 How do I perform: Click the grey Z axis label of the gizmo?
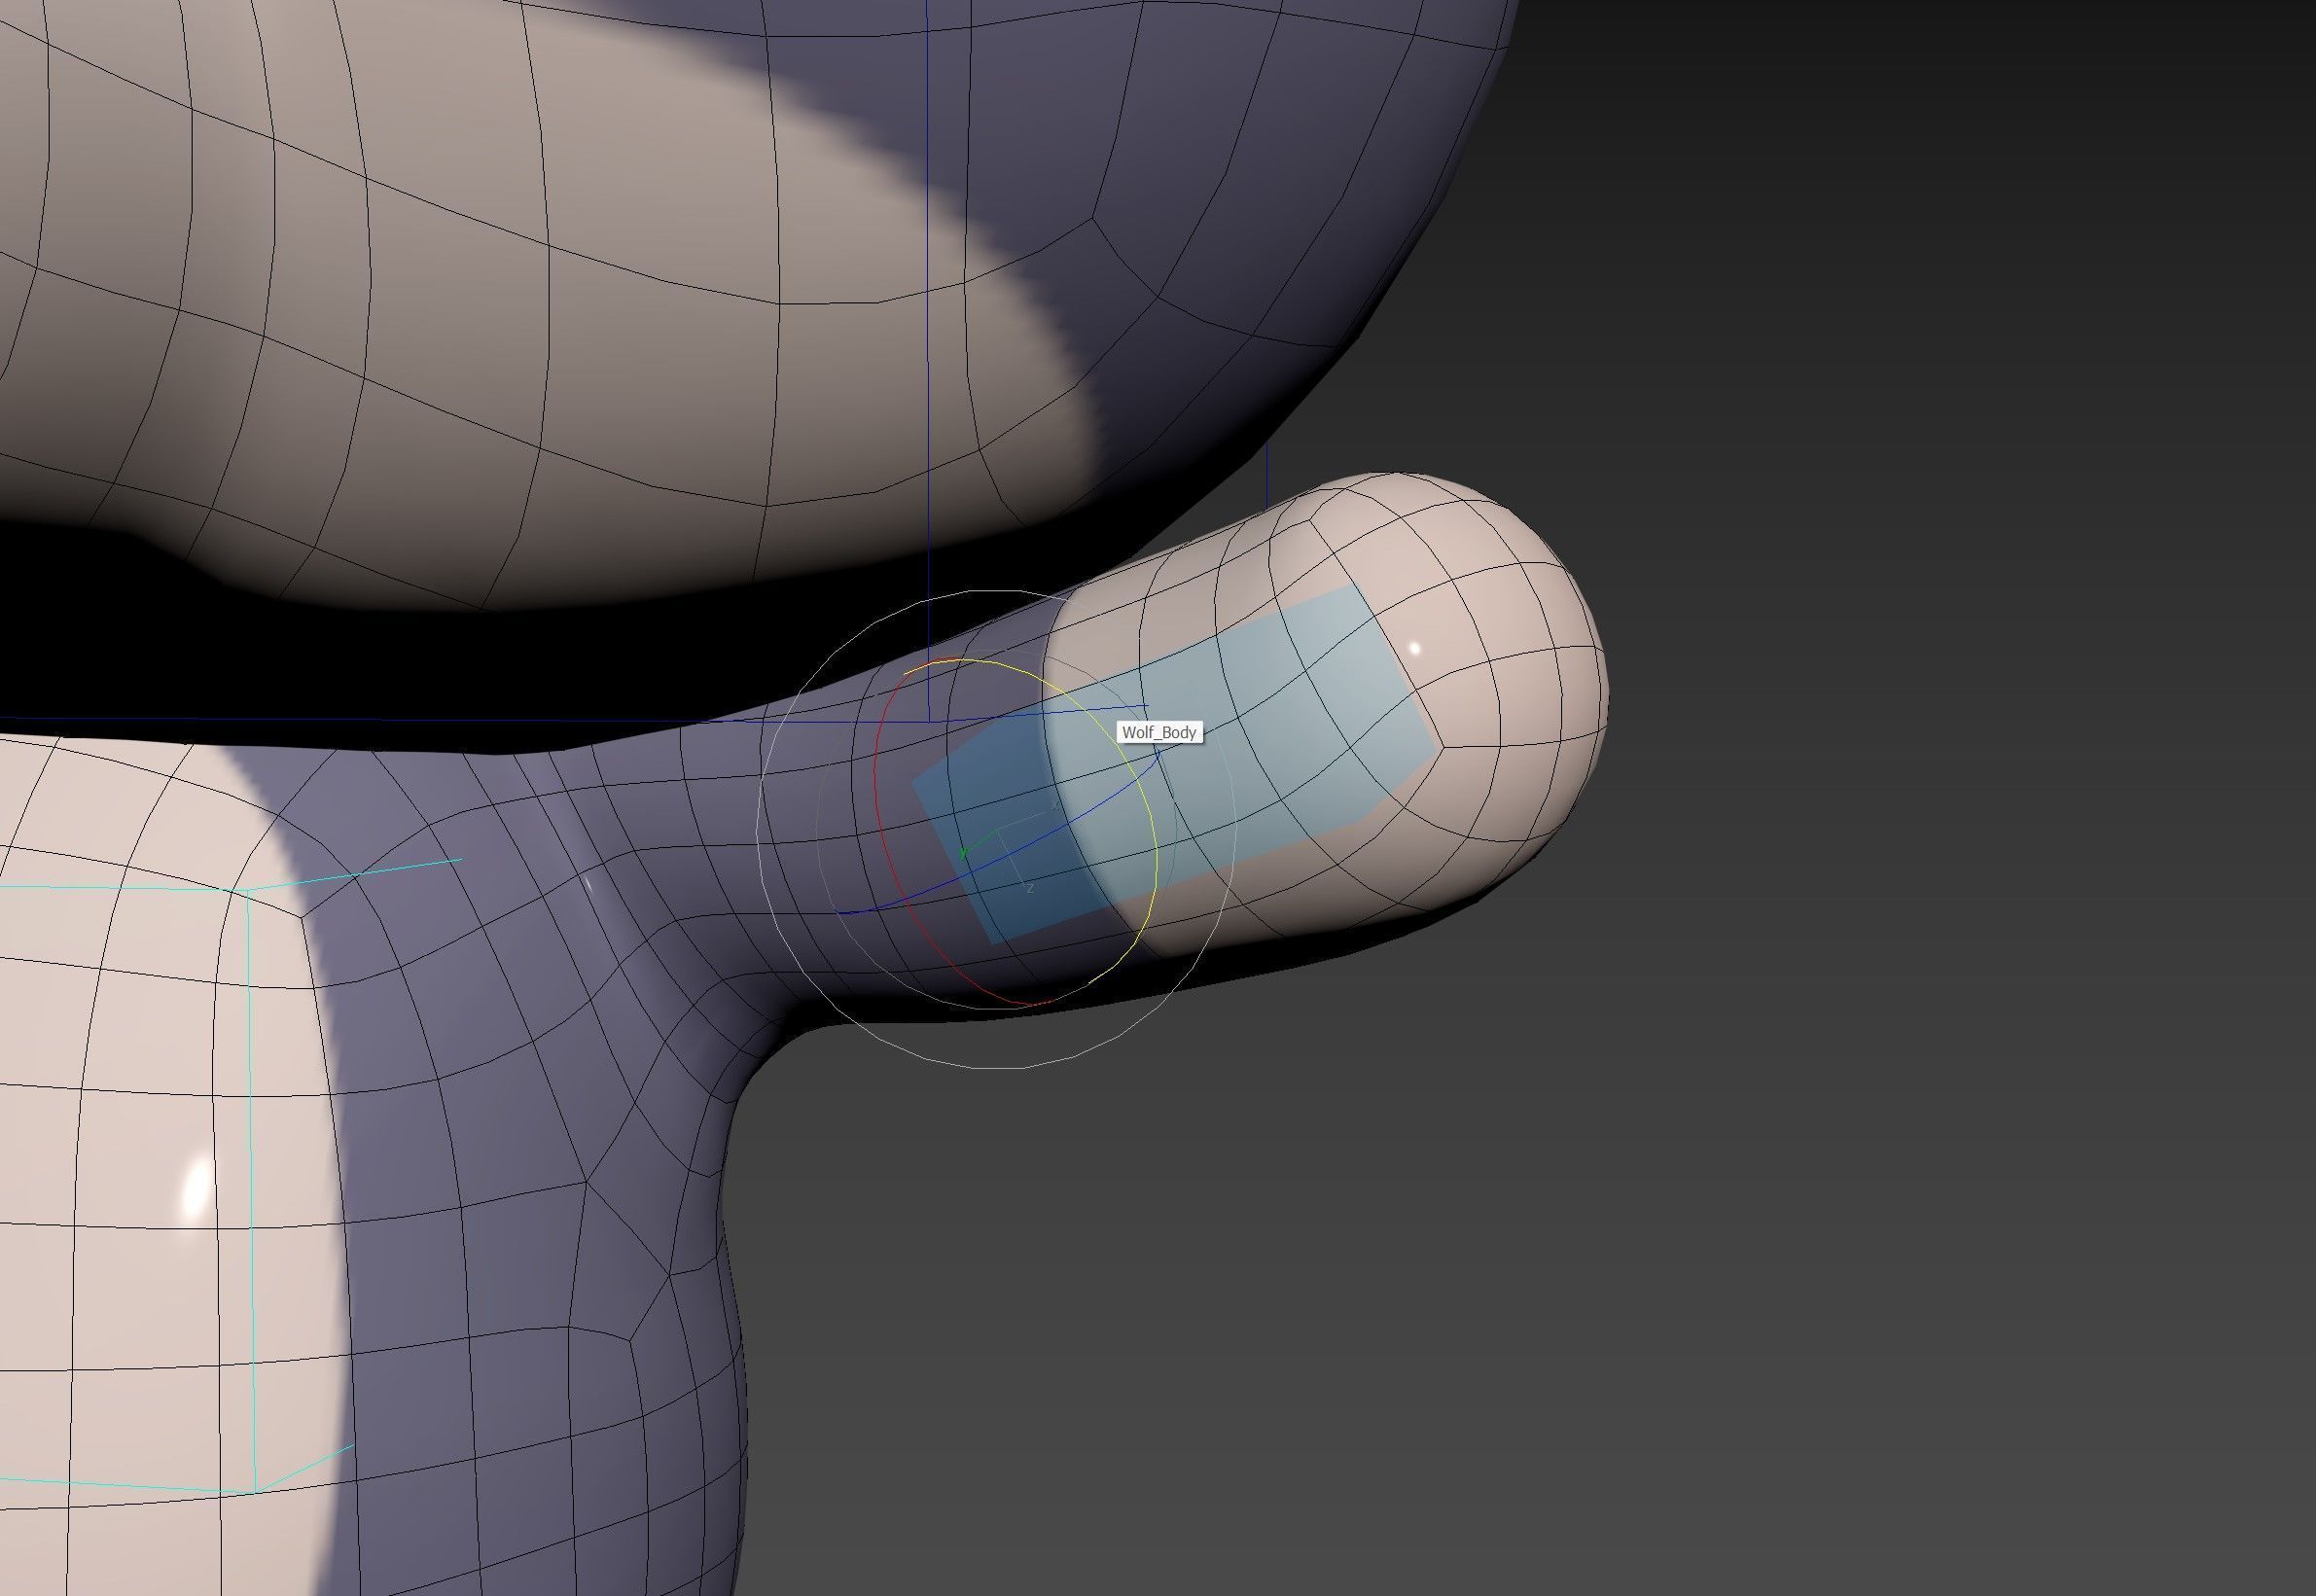(x=1030, y=888)
